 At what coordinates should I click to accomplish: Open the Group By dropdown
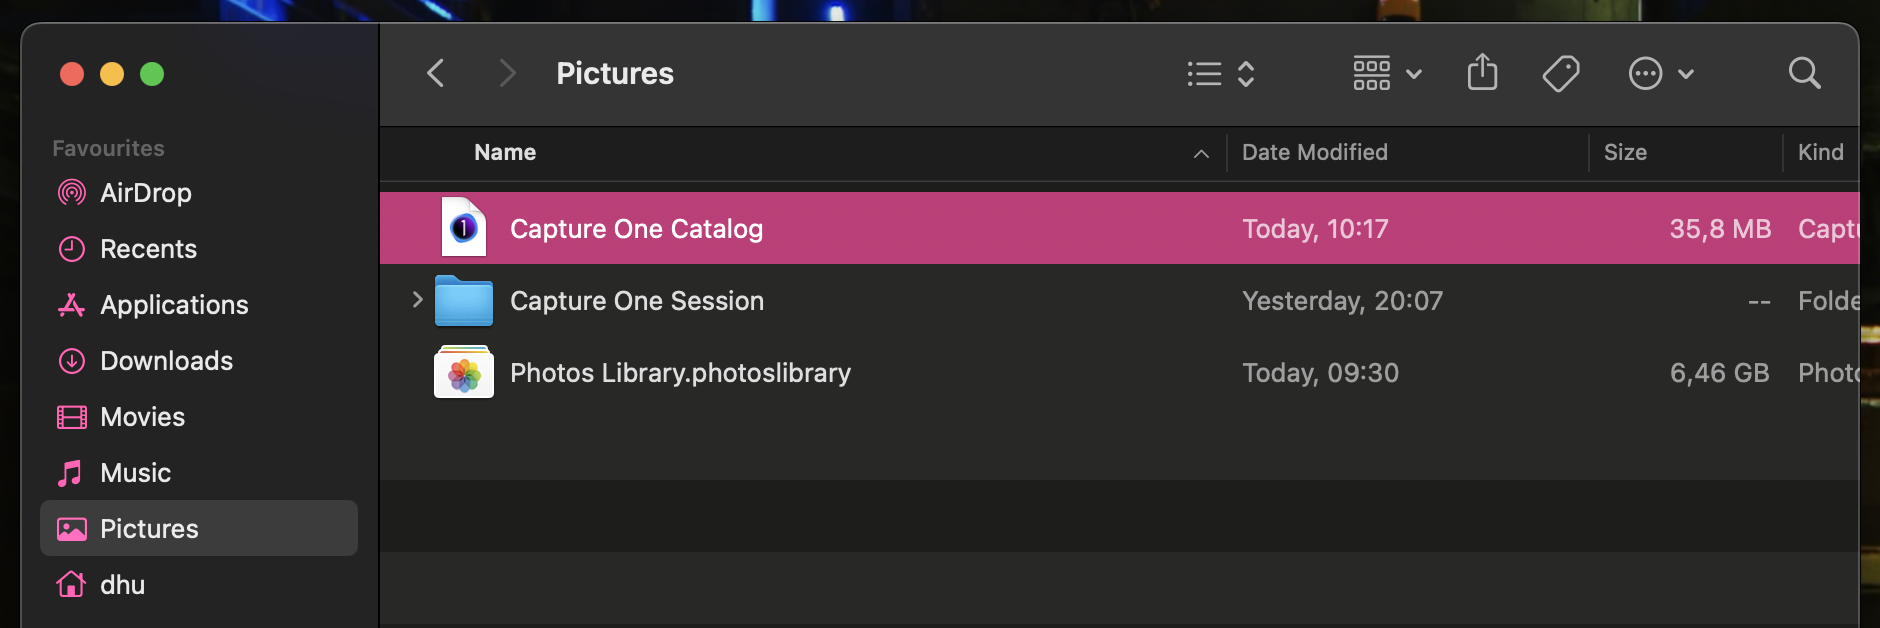pos(1387,74)
